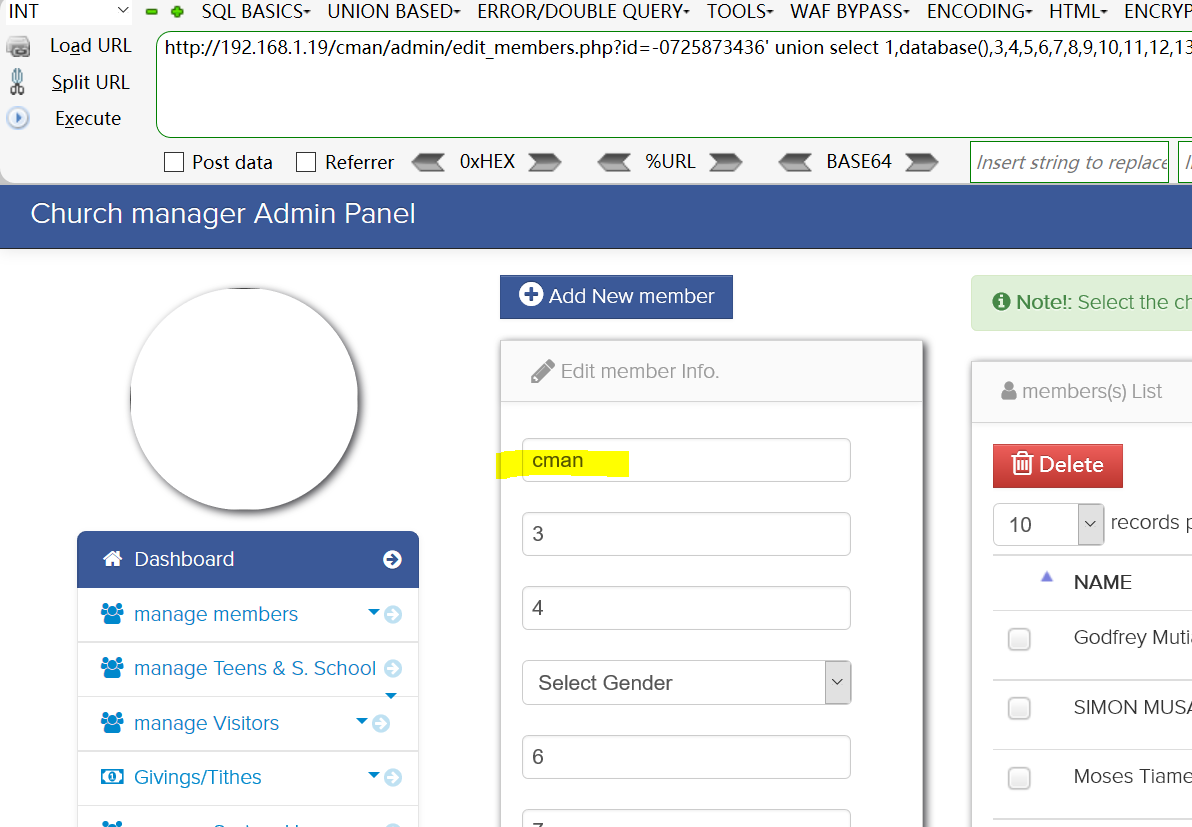Open the manage Visitors link
1192x827 pixels.
[x=207, y=723]
